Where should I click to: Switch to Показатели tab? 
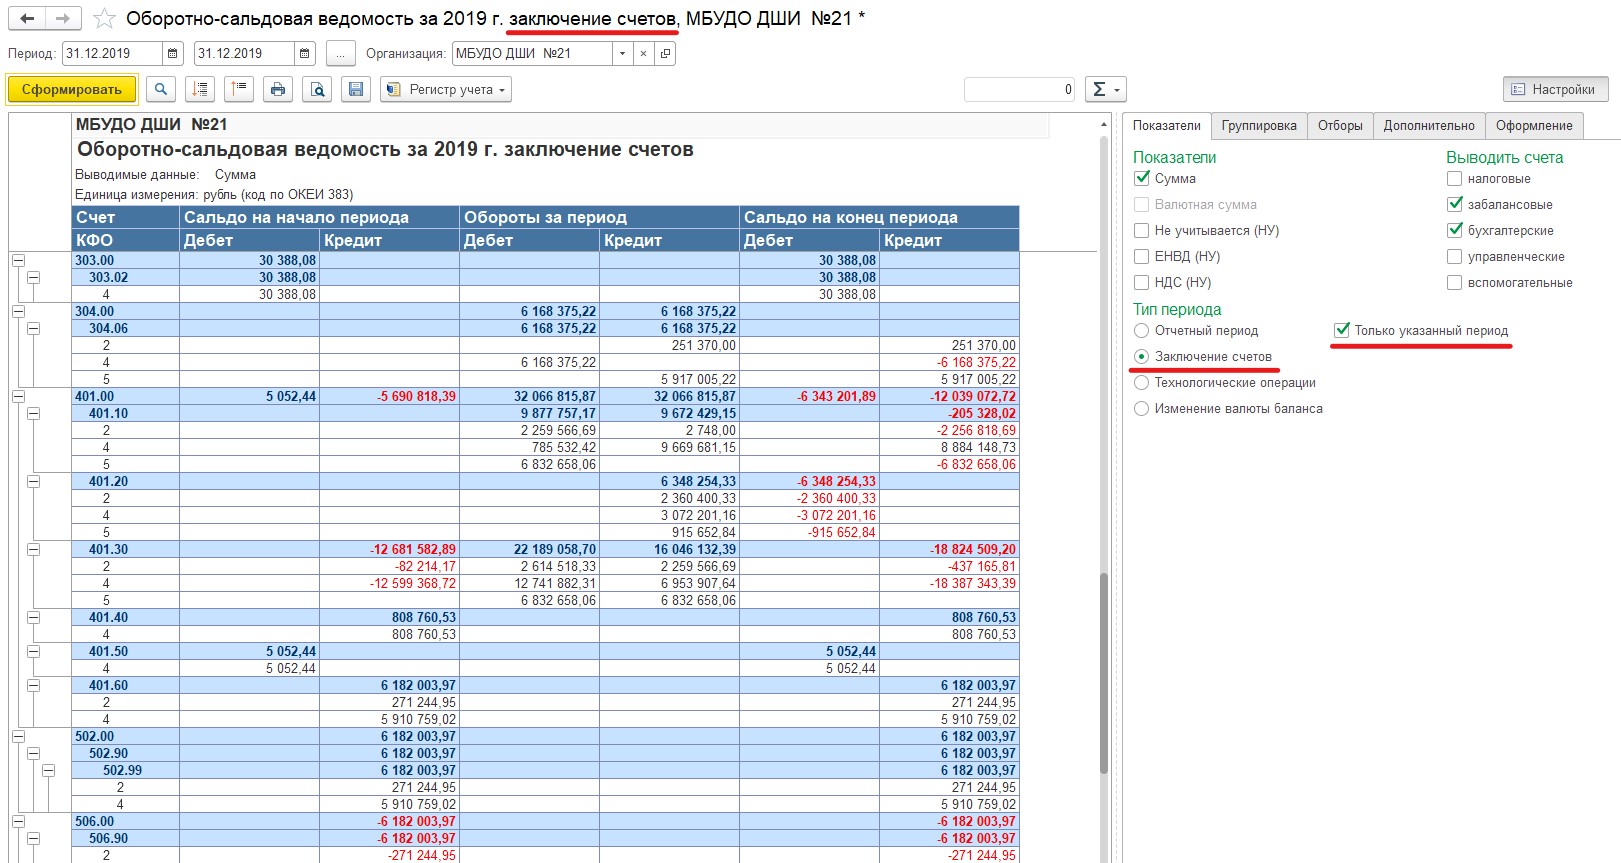[x=1166, y=126]
